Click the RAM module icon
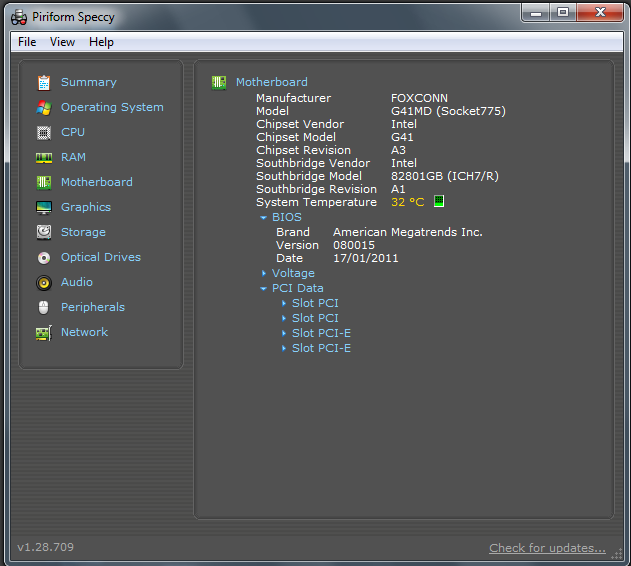 (x=44, y=158)
